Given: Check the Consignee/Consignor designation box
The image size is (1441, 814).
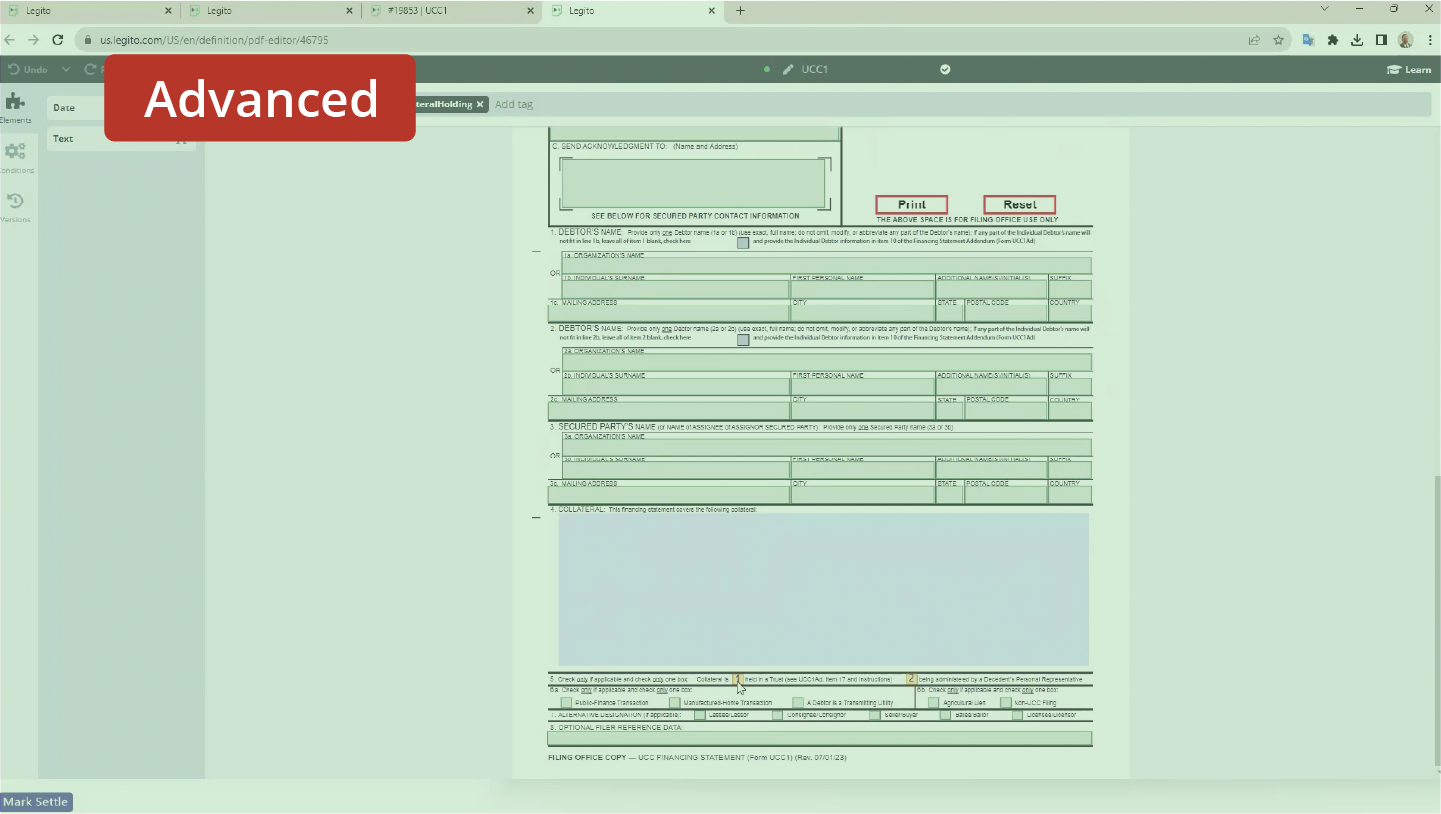Looking at the screenshot, I should [777, 715].
